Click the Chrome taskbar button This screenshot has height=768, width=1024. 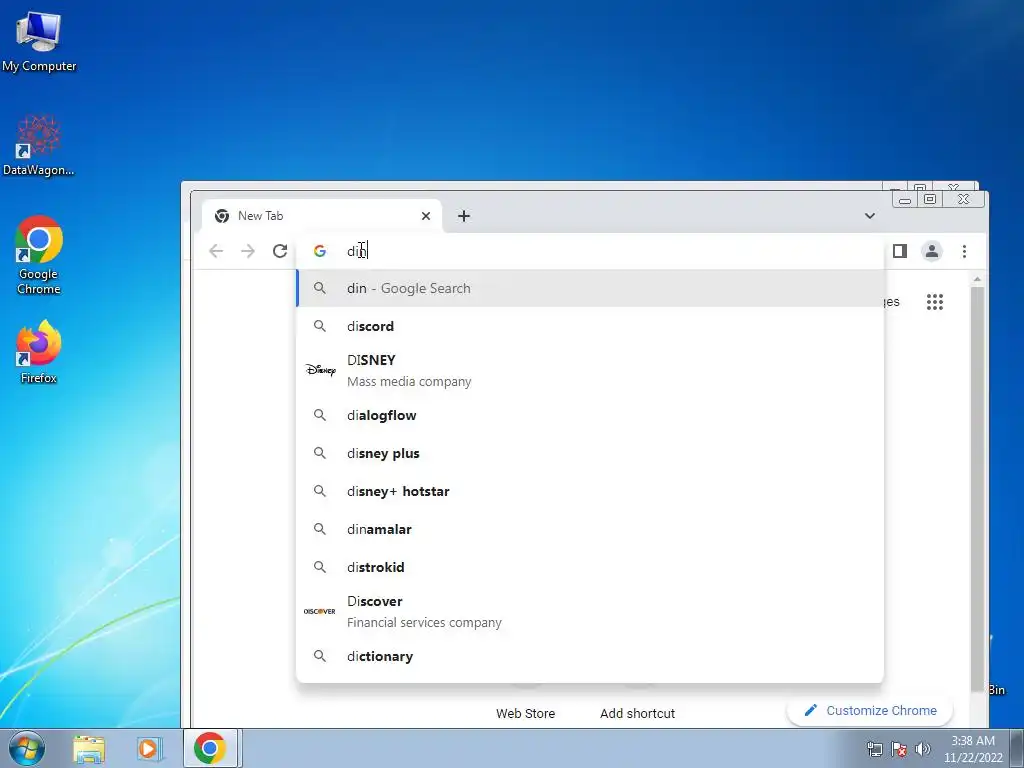coord(210,748)
